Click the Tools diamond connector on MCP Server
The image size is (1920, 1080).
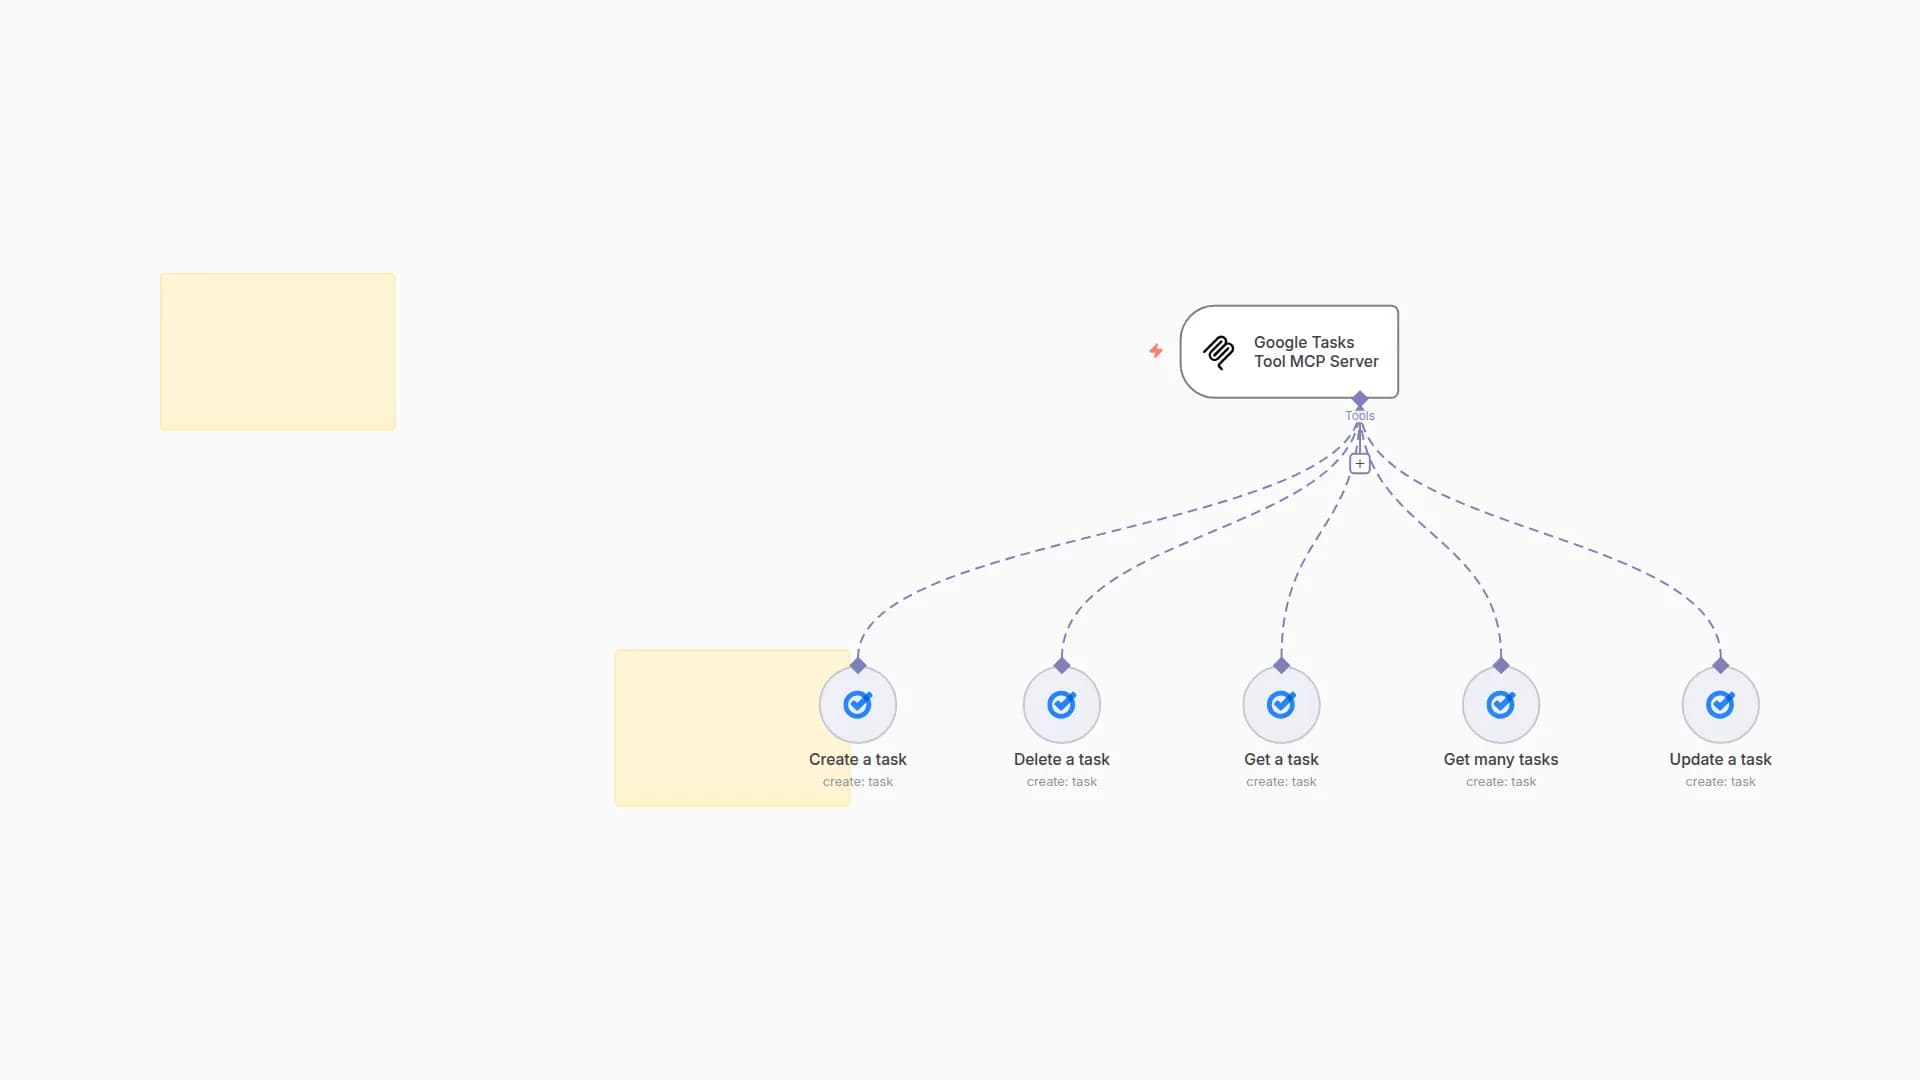pos(1359,399)
